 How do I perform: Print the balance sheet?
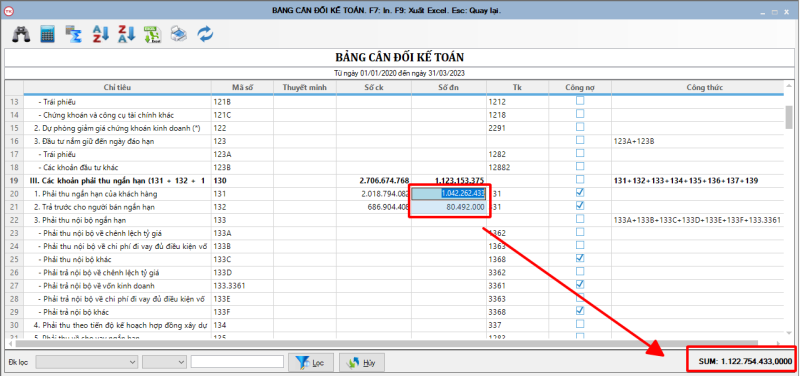[179, 34]
